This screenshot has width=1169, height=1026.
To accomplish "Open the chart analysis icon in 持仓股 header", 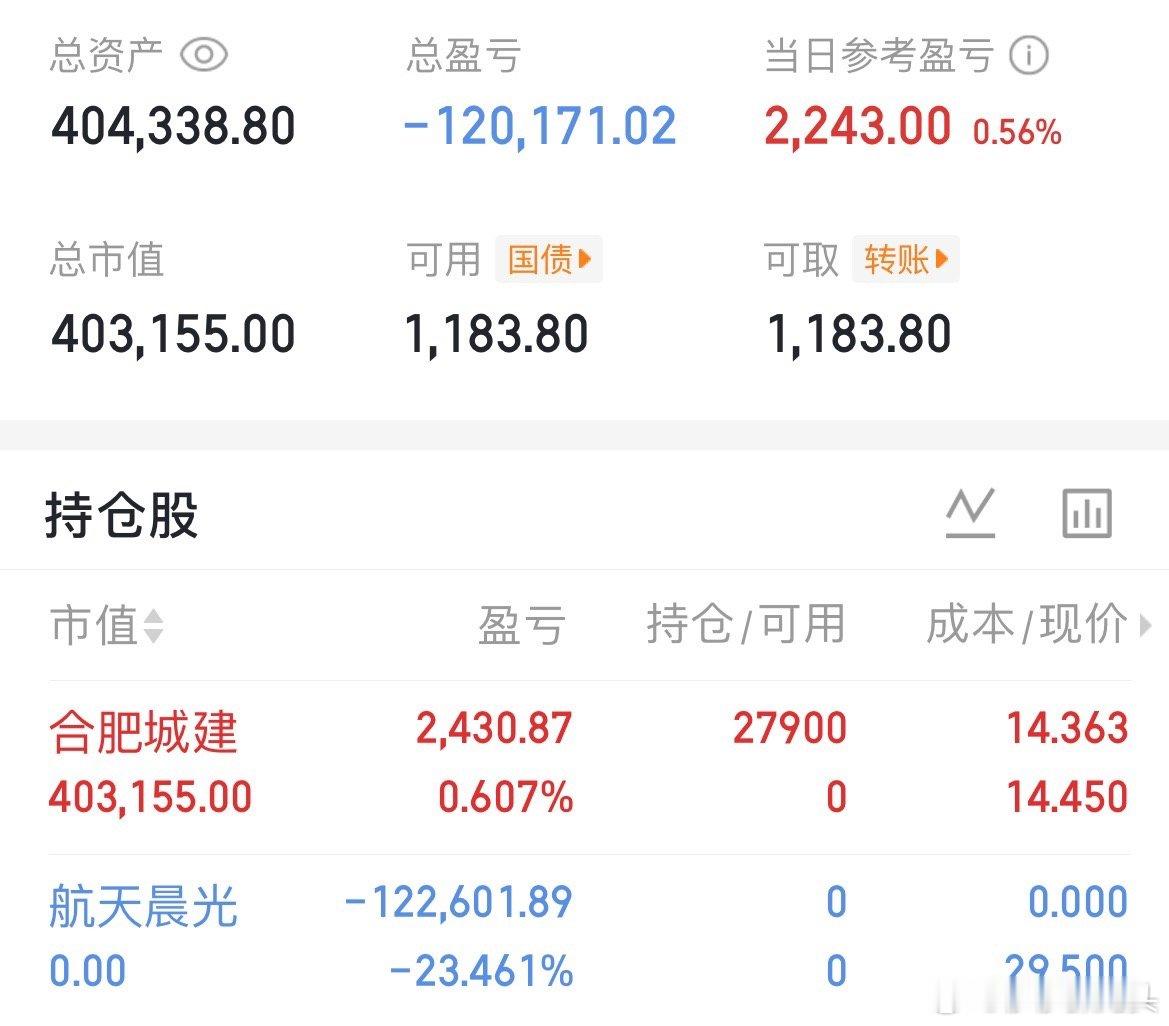I will coord(969,512).
